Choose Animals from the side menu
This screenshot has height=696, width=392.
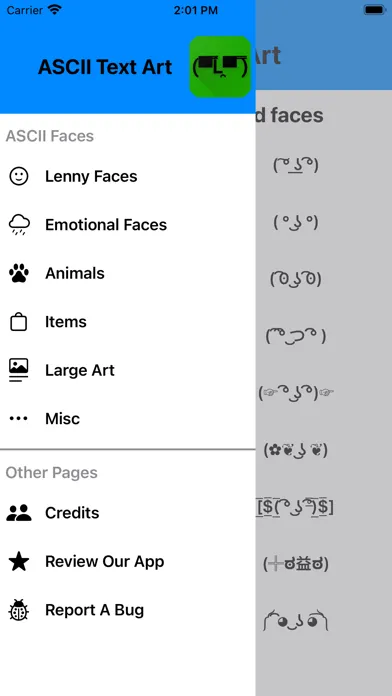tap(128, 273)
